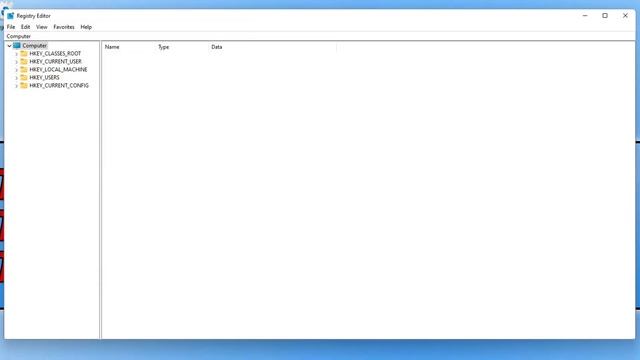Viewport: 640px width, 360px height.
Task: Sort by the Data column header
Action: point(272,47)
